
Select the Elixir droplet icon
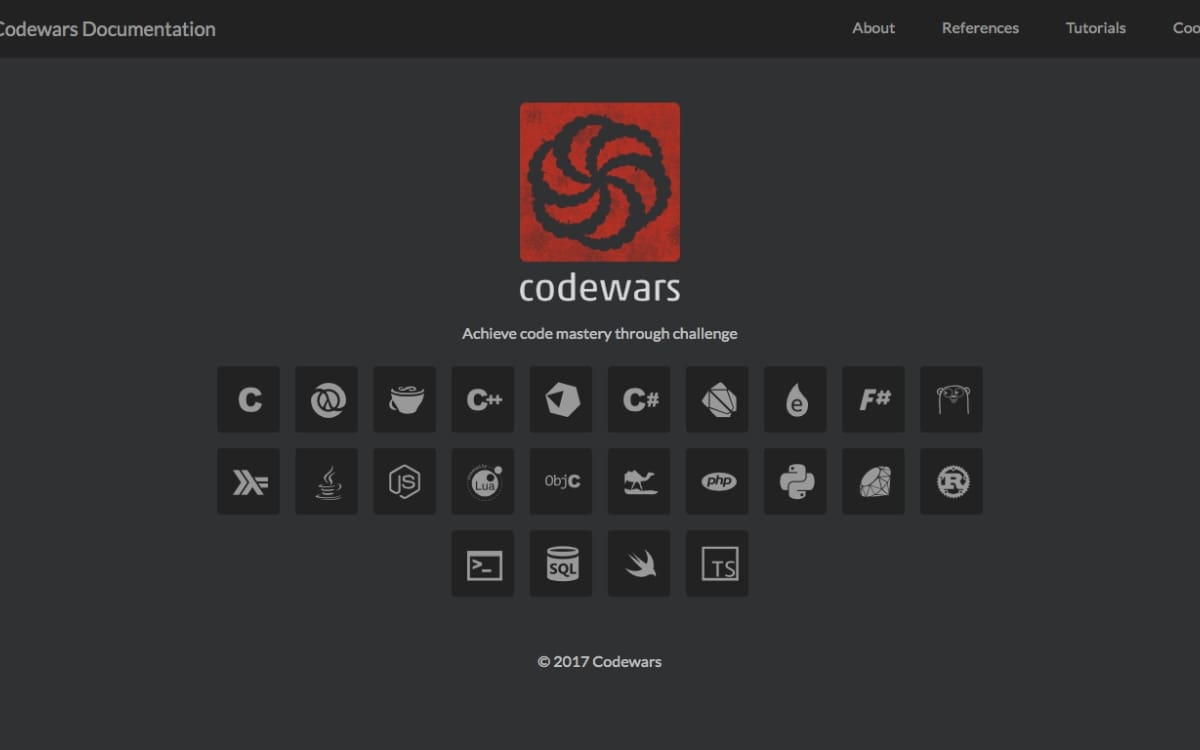[x=794, y=399]
